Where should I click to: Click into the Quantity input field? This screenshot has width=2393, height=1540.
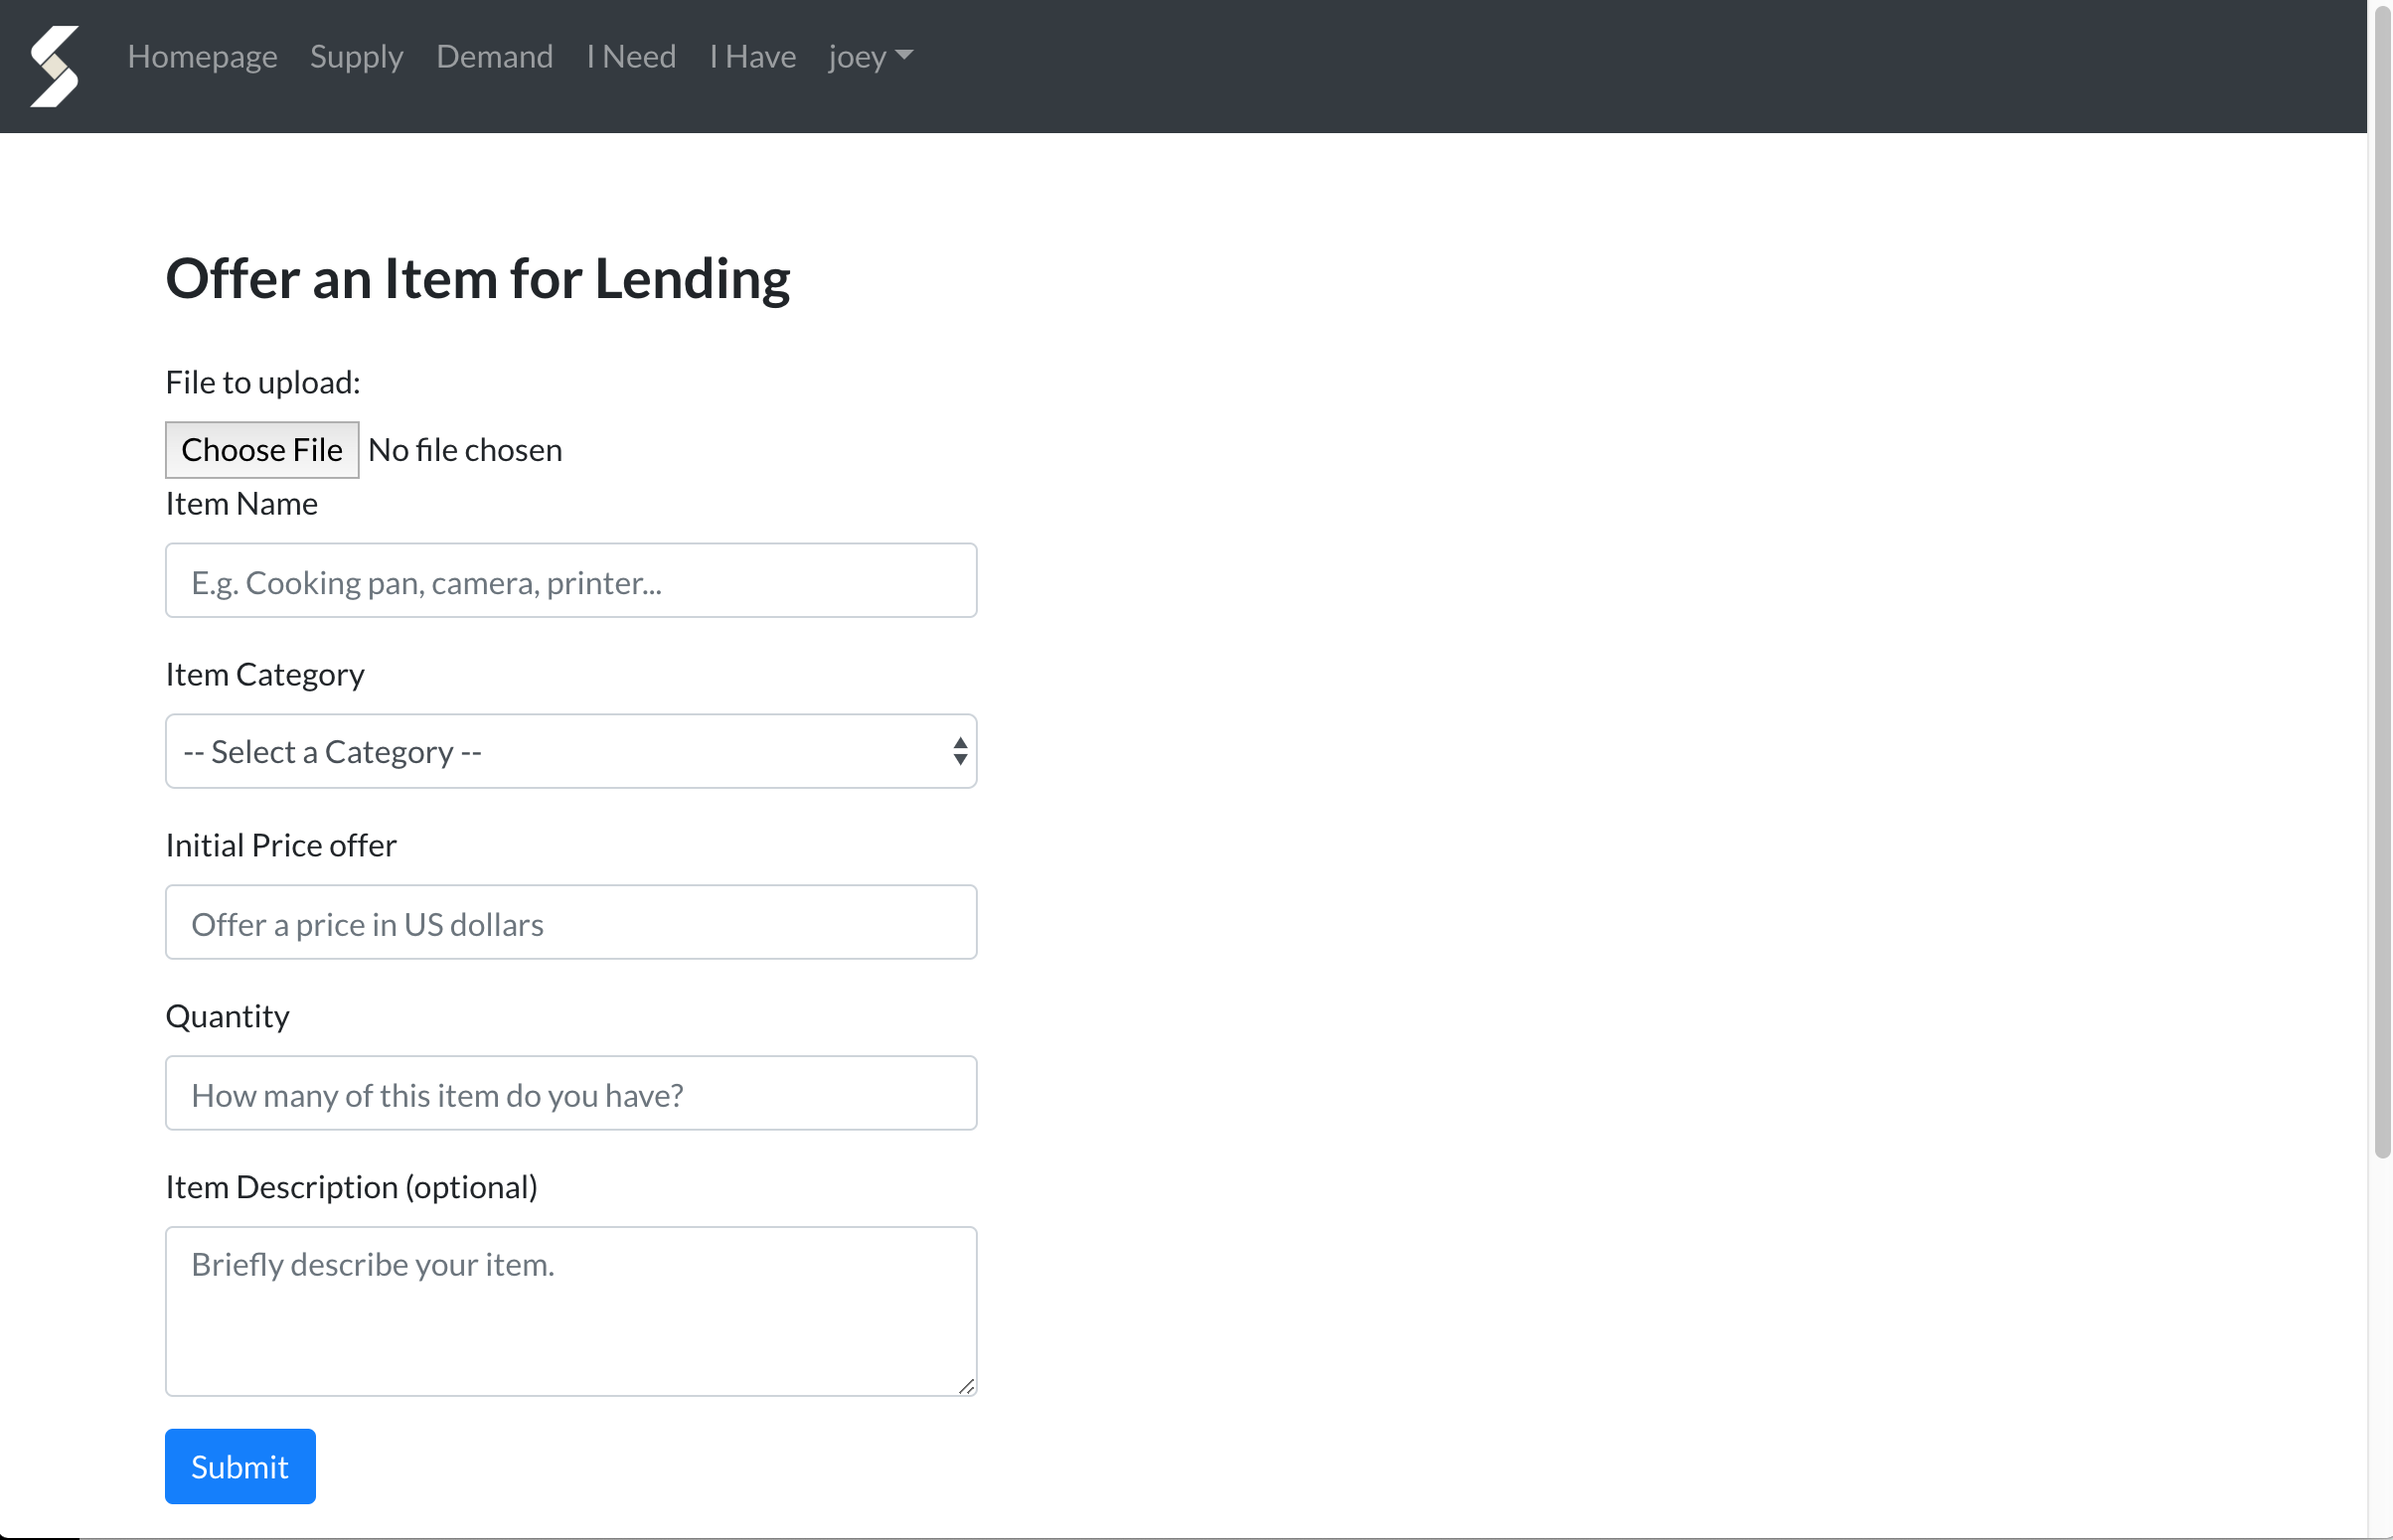(570, 1093)
